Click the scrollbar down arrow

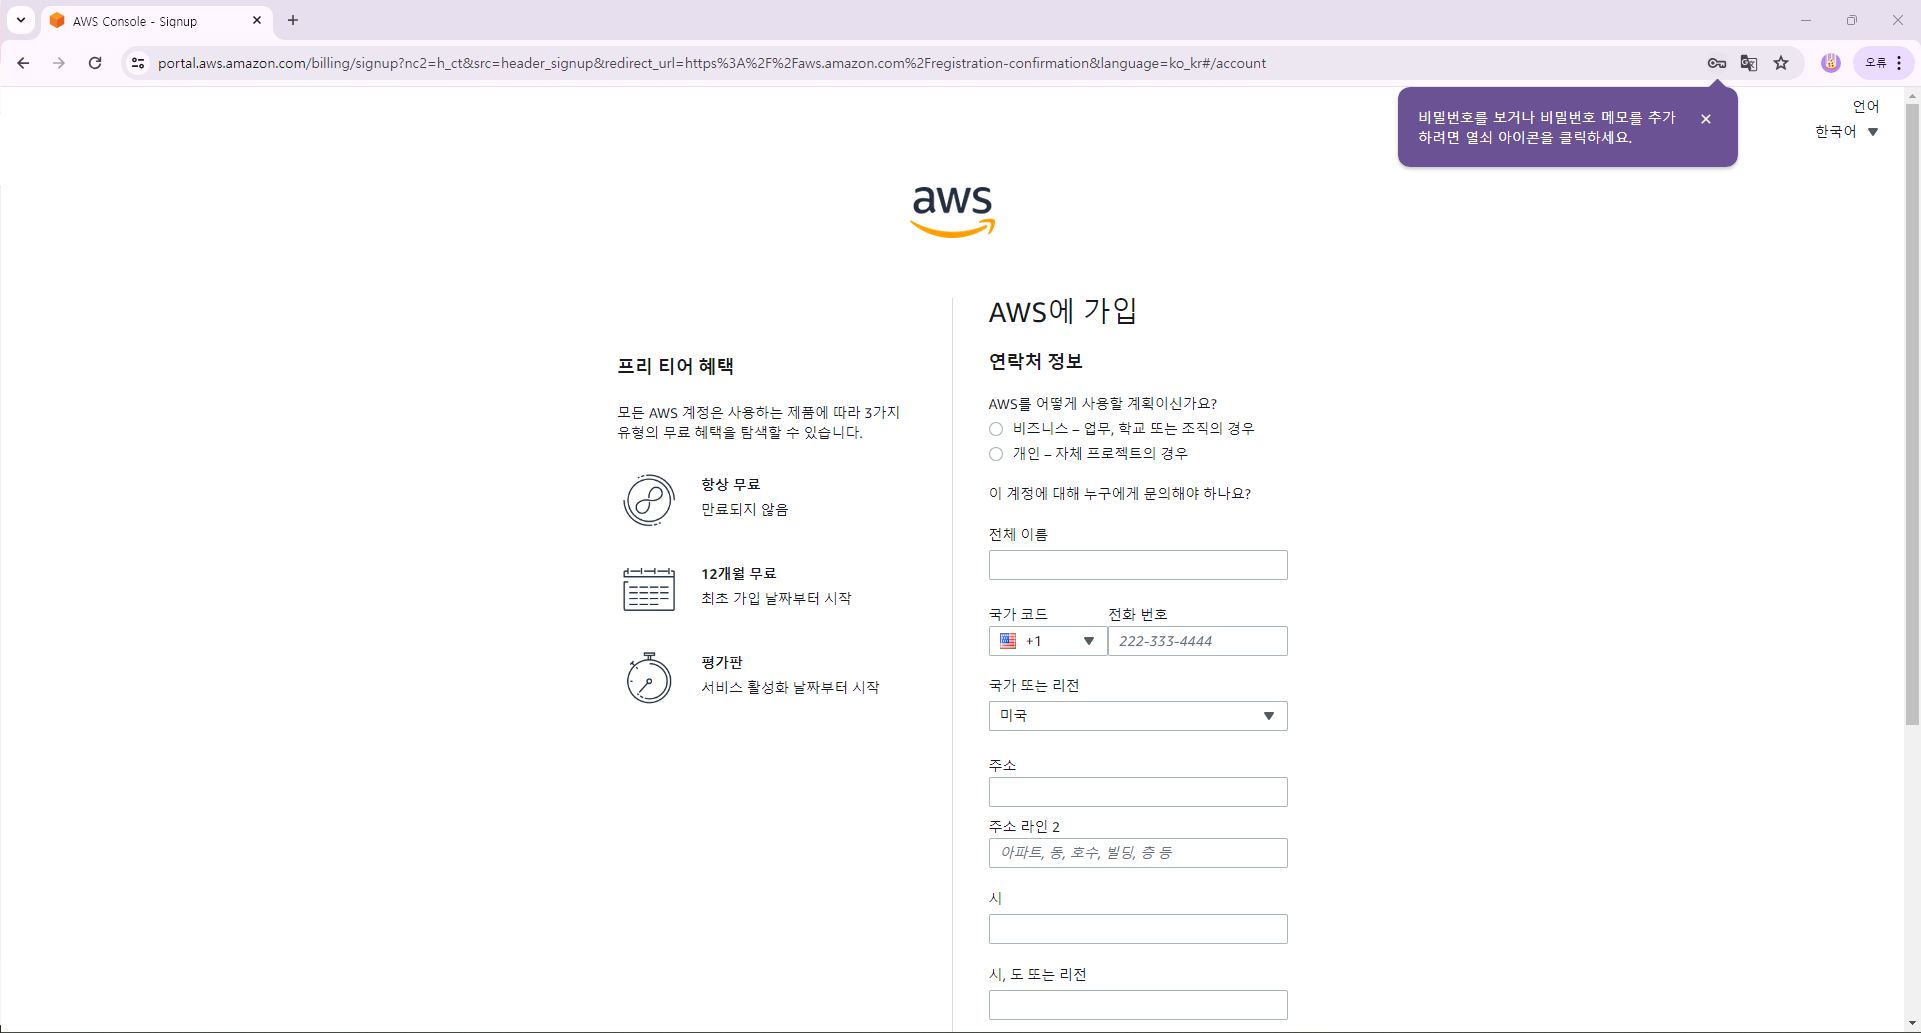tap(1912, 1024)
